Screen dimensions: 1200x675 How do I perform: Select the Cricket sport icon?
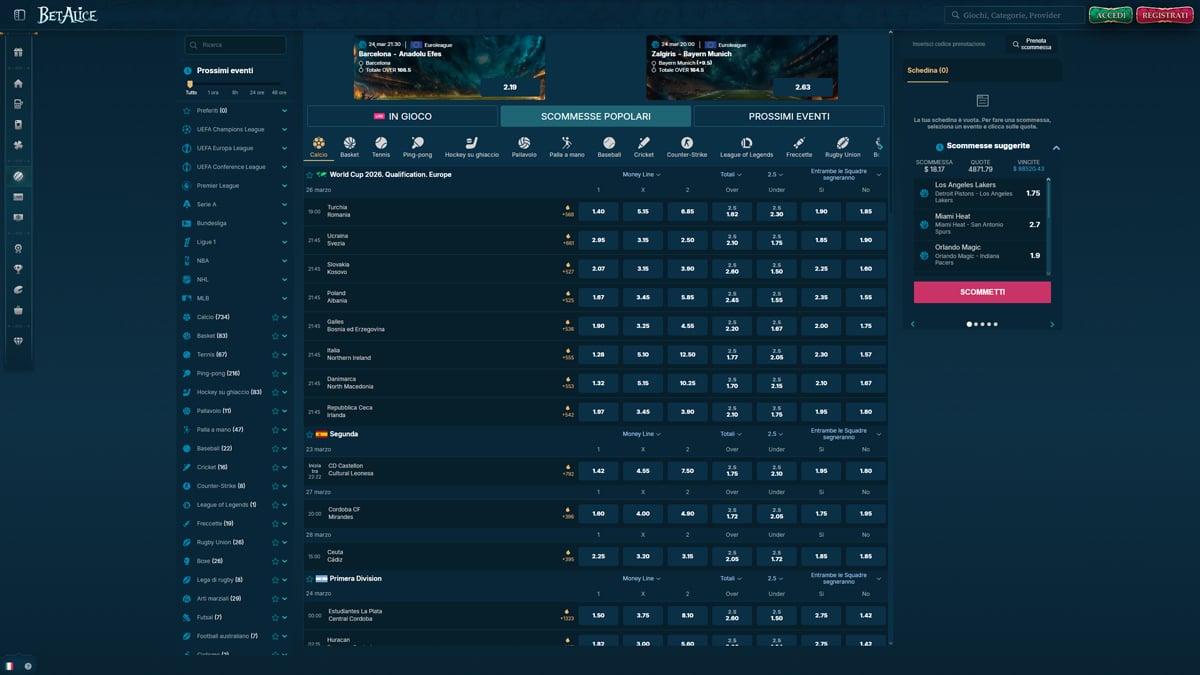coord(643,143)
